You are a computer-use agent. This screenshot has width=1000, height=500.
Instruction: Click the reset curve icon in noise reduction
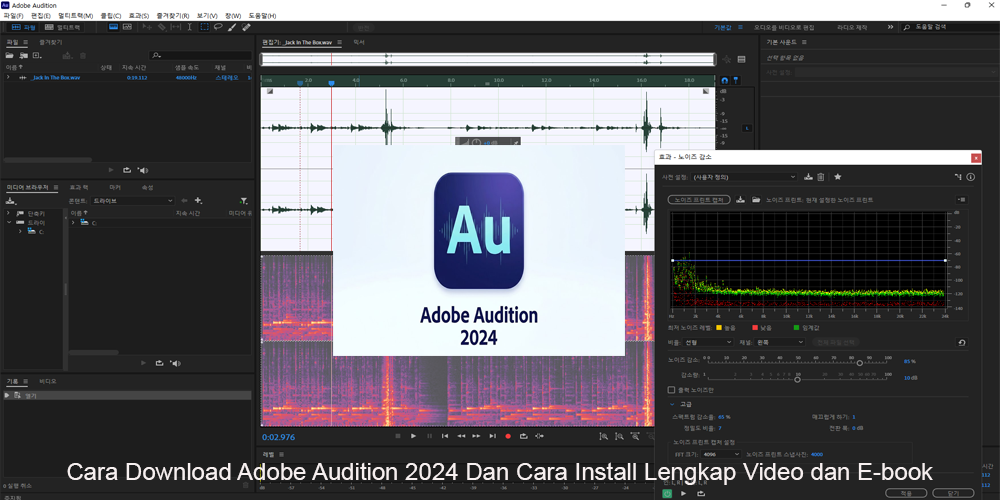(962, 342)
